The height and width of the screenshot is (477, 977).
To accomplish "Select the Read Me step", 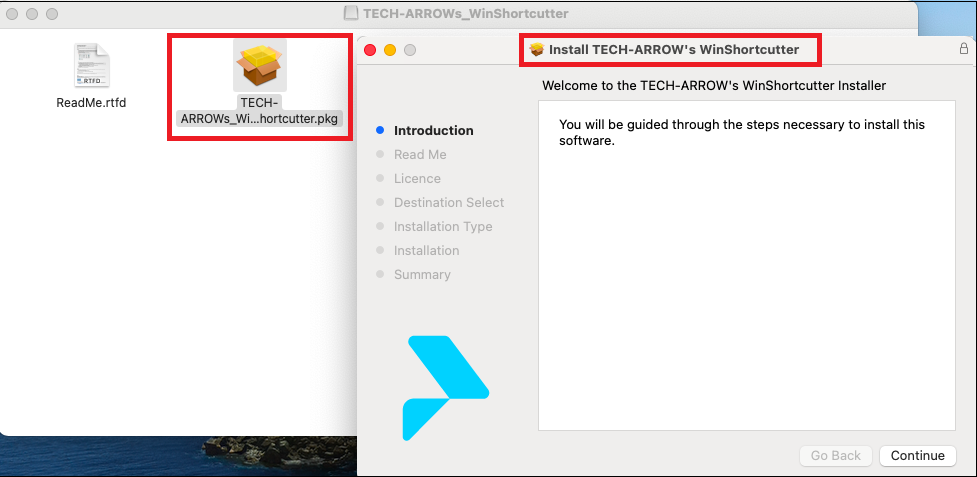I will click(x=419, y=155).
